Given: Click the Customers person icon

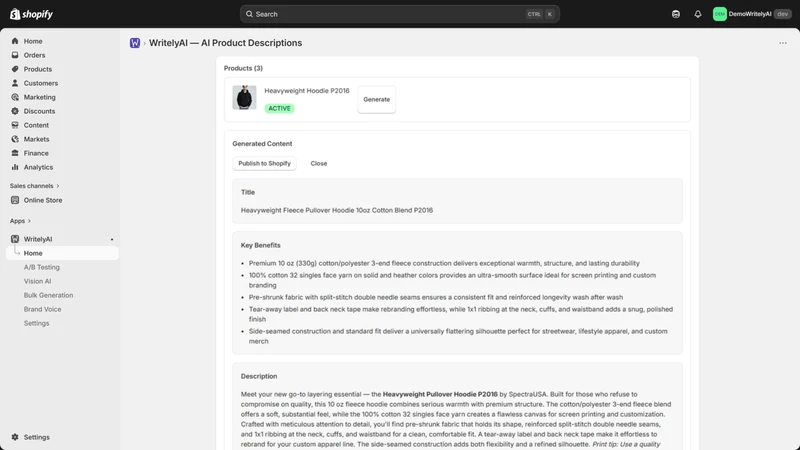Looking at the screenshot, I should [15, 83].
